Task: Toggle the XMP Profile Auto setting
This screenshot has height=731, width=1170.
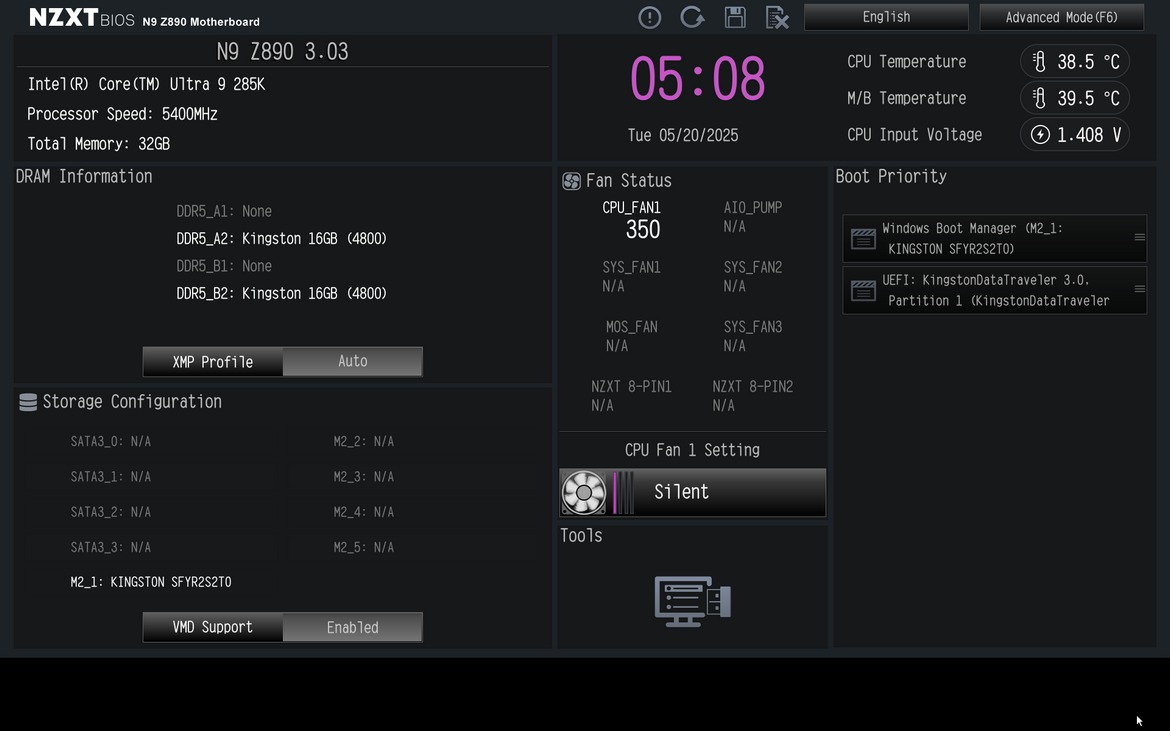Action: tap(352, 362)
